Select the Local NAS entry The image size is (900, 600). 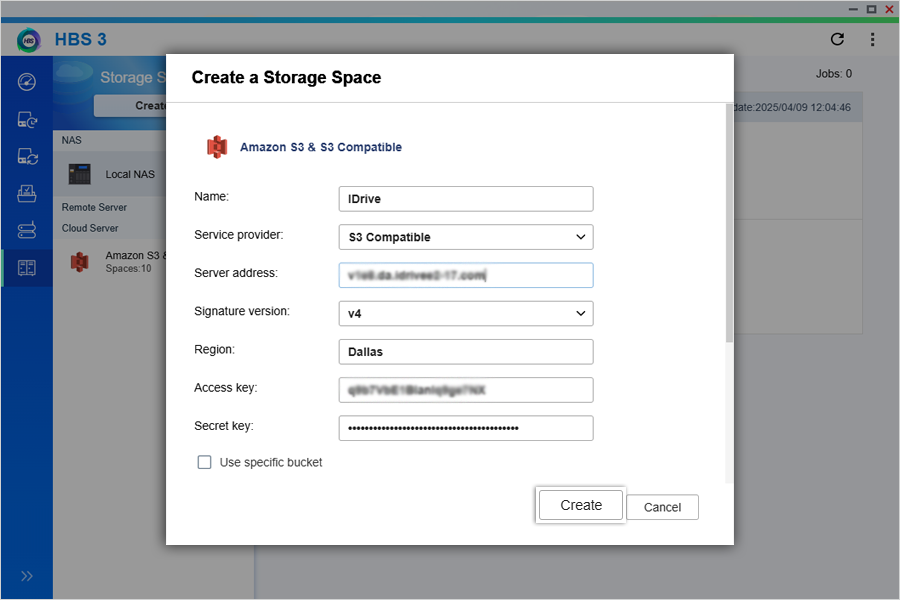pos(110,174)
